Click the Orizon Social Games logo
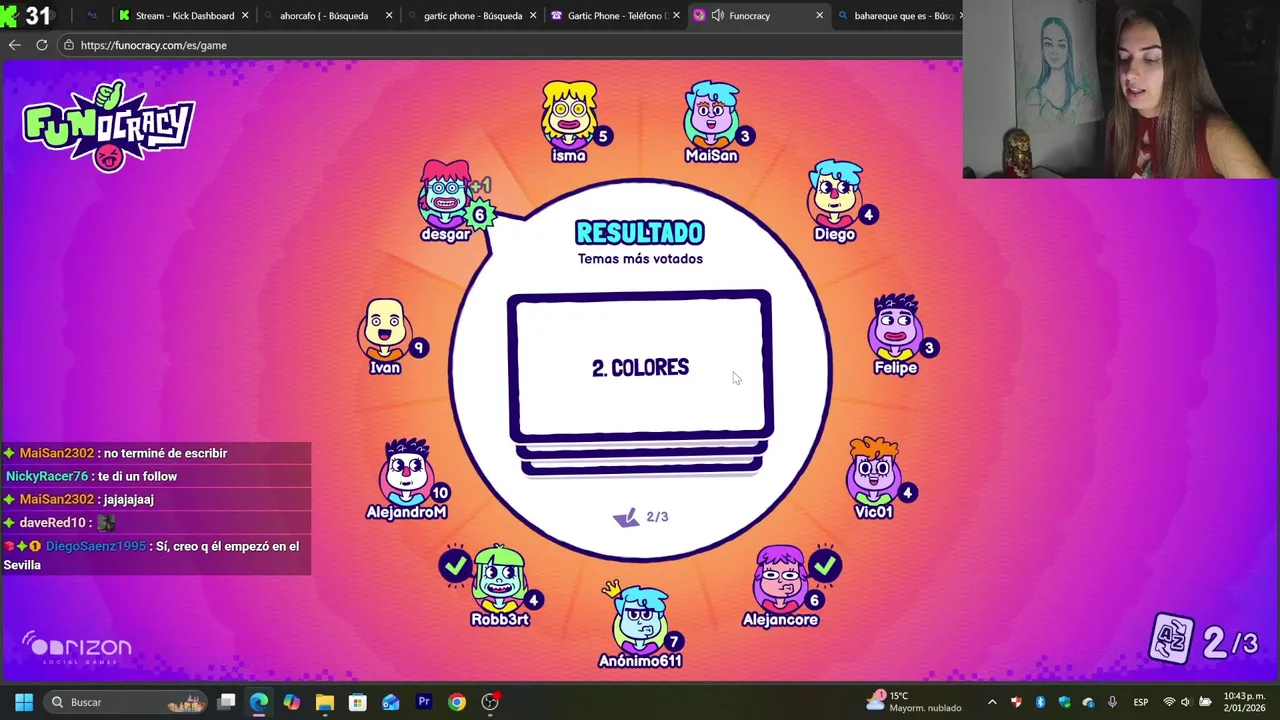Viewport: 1280px width, 720px height. coord(77,648)
